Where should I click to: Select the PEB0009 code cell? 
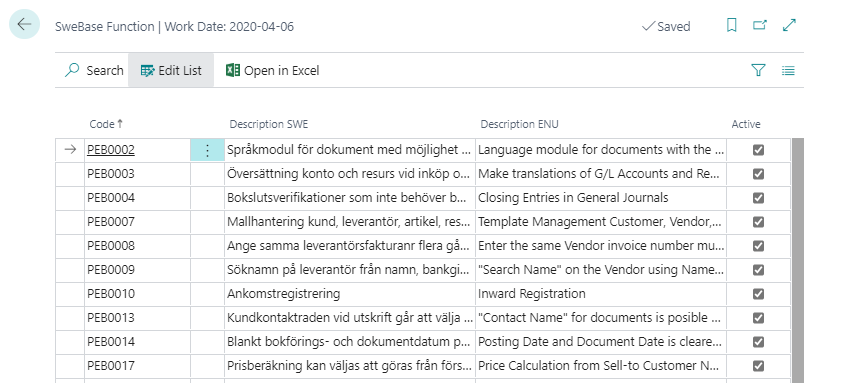point(138,270)
